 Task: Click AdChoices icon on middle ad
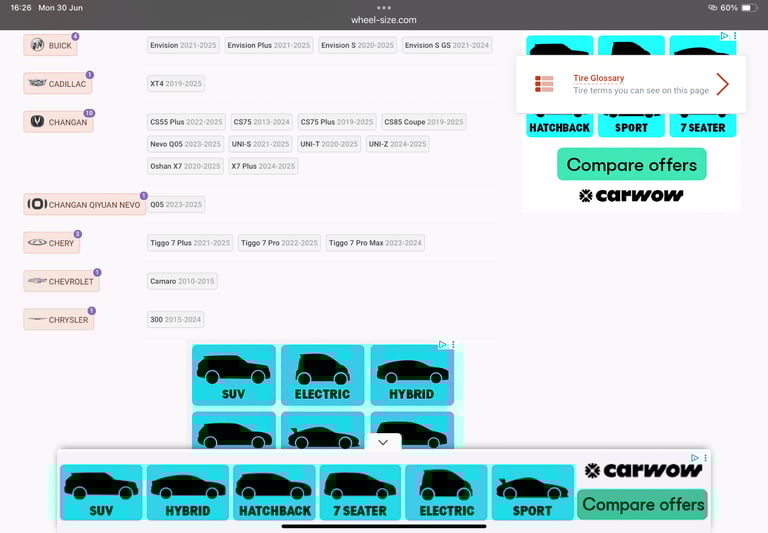pyautogui.click(x=443, y=344)
